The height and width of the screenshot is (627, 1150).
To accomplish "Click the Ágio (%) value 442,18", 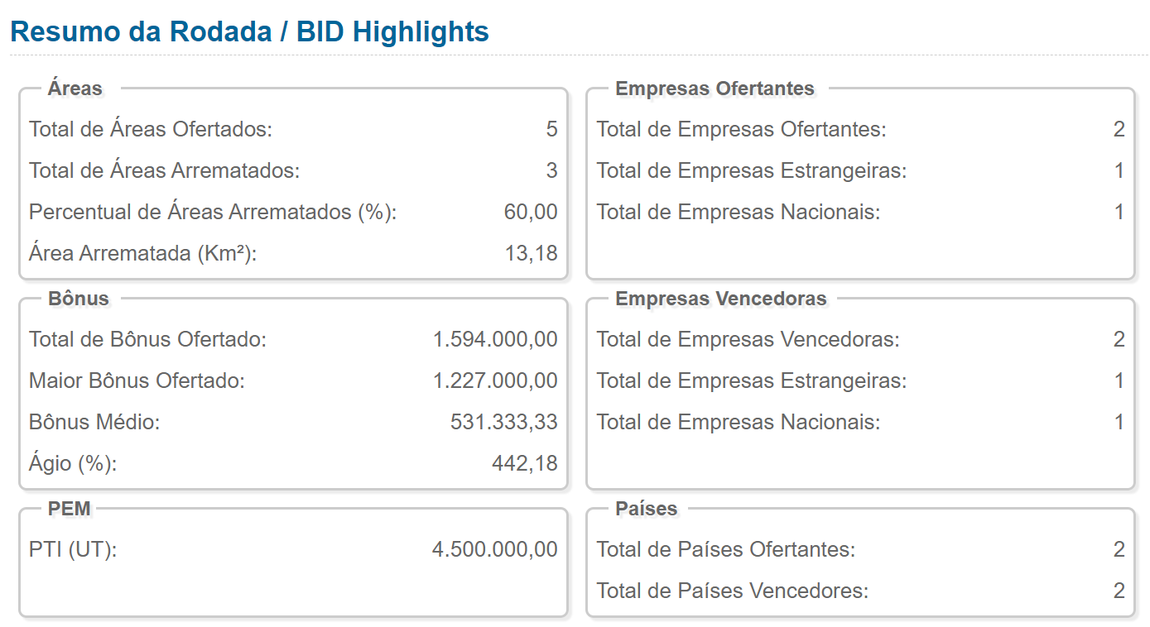I will (x=524, y=463).
